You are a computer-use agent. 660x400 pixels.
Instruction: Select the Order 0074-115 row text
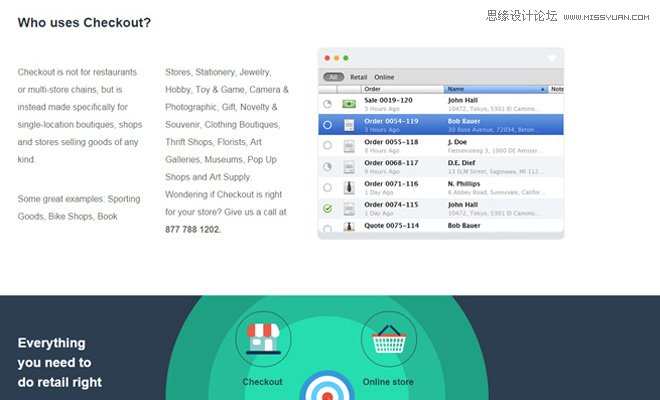(x=391, y=205)
